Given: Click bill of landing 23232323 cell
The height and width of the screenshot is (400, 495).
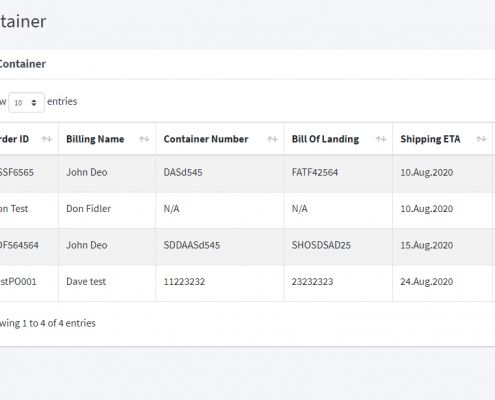Looking at the screenshot, I should 338,283.
